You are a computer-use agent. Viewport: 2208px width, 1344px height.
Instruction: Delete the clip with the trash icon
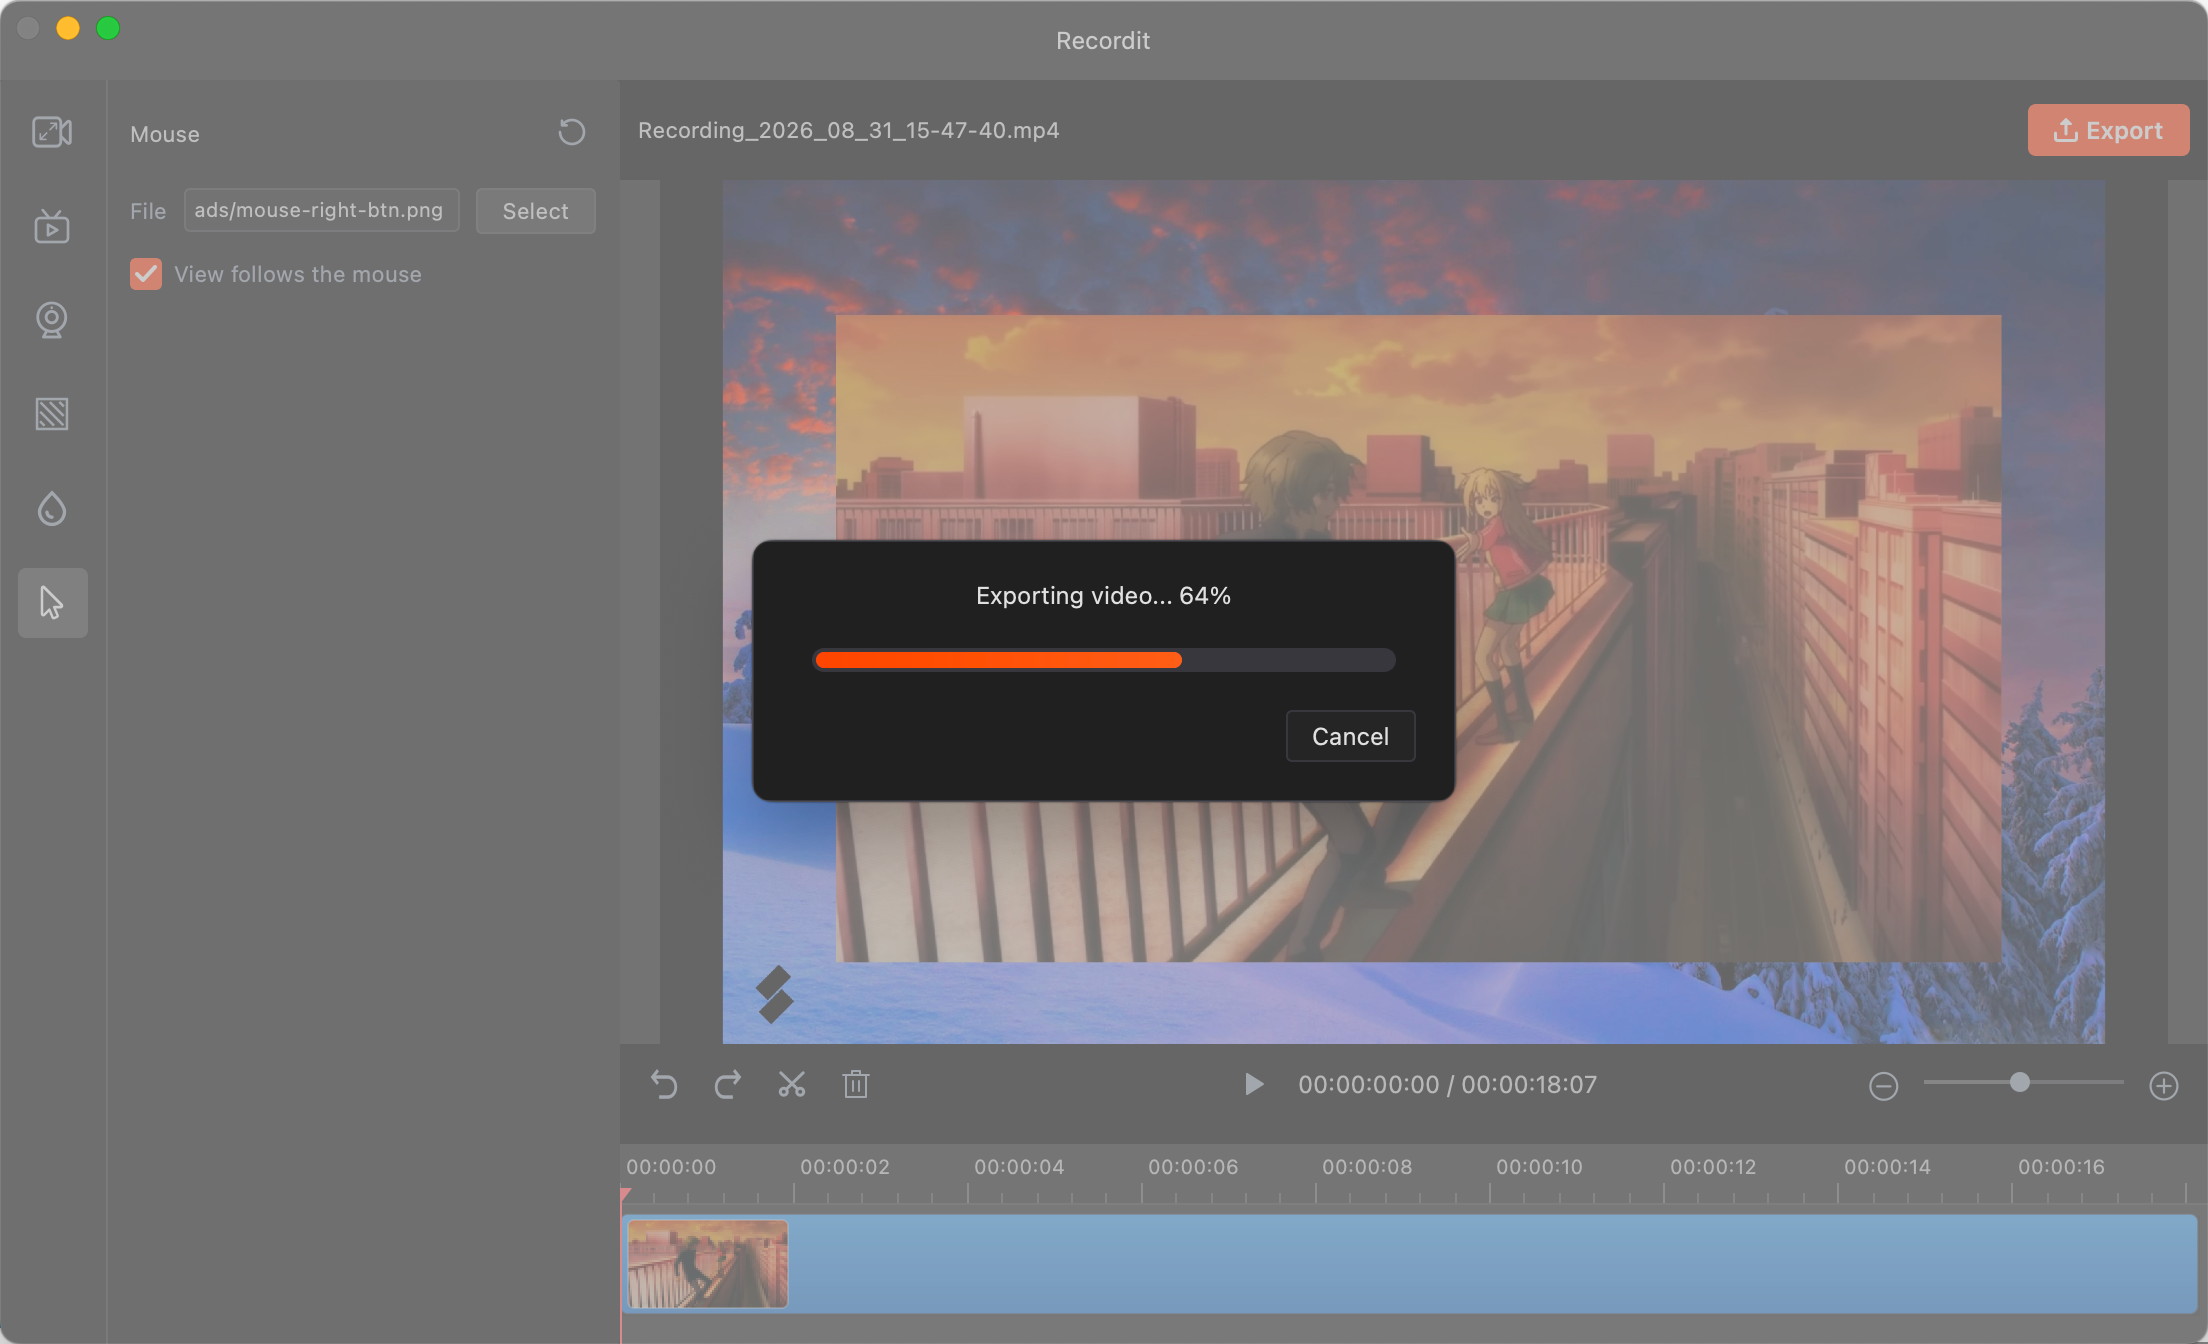point(856,1084)
